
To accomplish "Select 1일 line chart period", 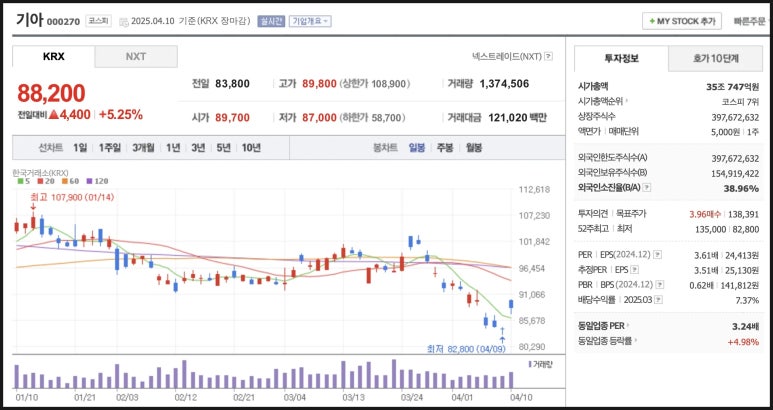I will click(x=80, y=147).
